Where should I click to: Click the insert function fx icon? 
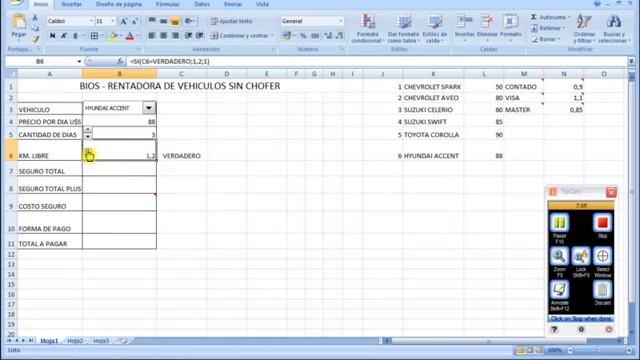120,61
